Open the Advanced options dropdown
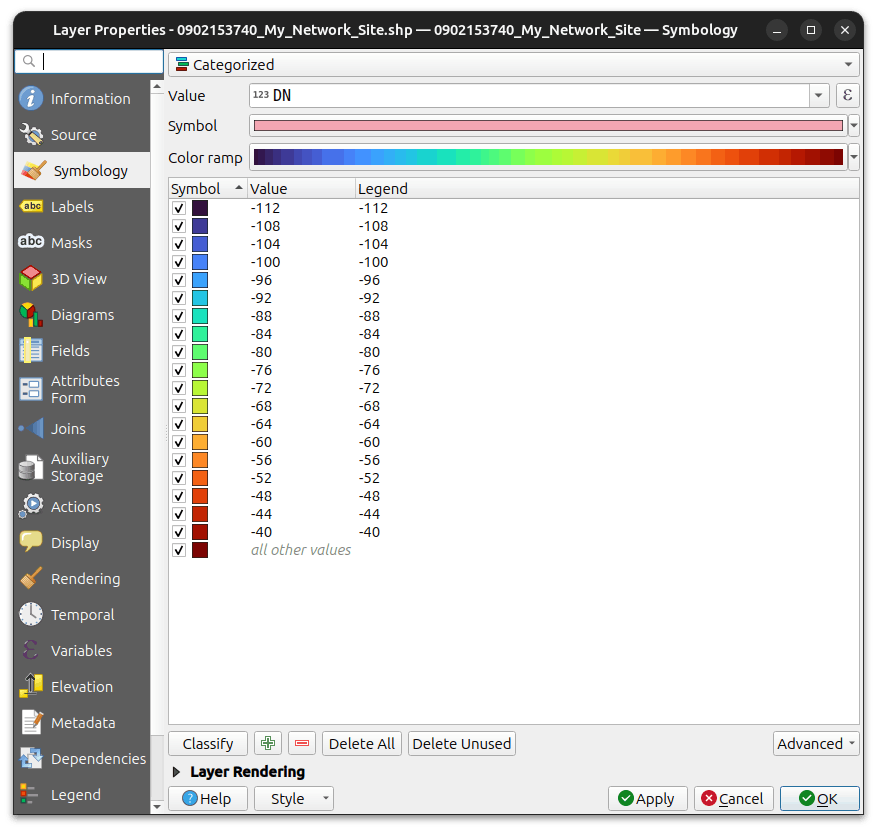The height and width of the screenshot is (831, 877). point(816,743)
